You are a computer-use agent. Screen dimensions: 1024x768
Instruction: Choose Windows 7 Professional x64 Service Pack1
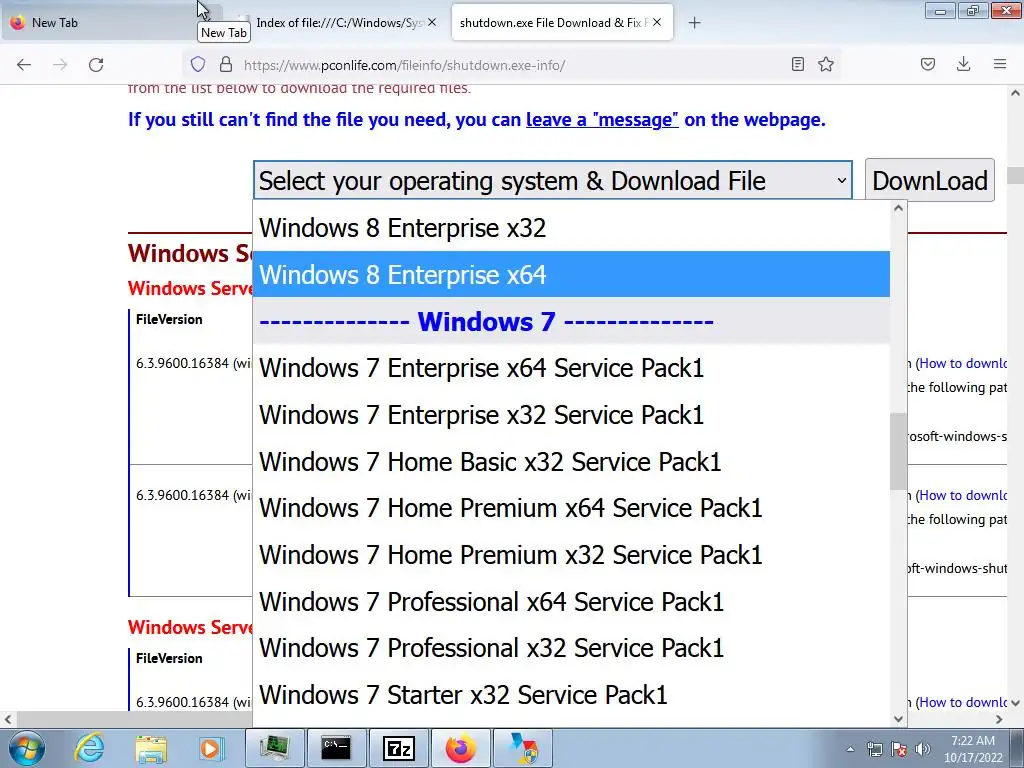coord(571,601)
